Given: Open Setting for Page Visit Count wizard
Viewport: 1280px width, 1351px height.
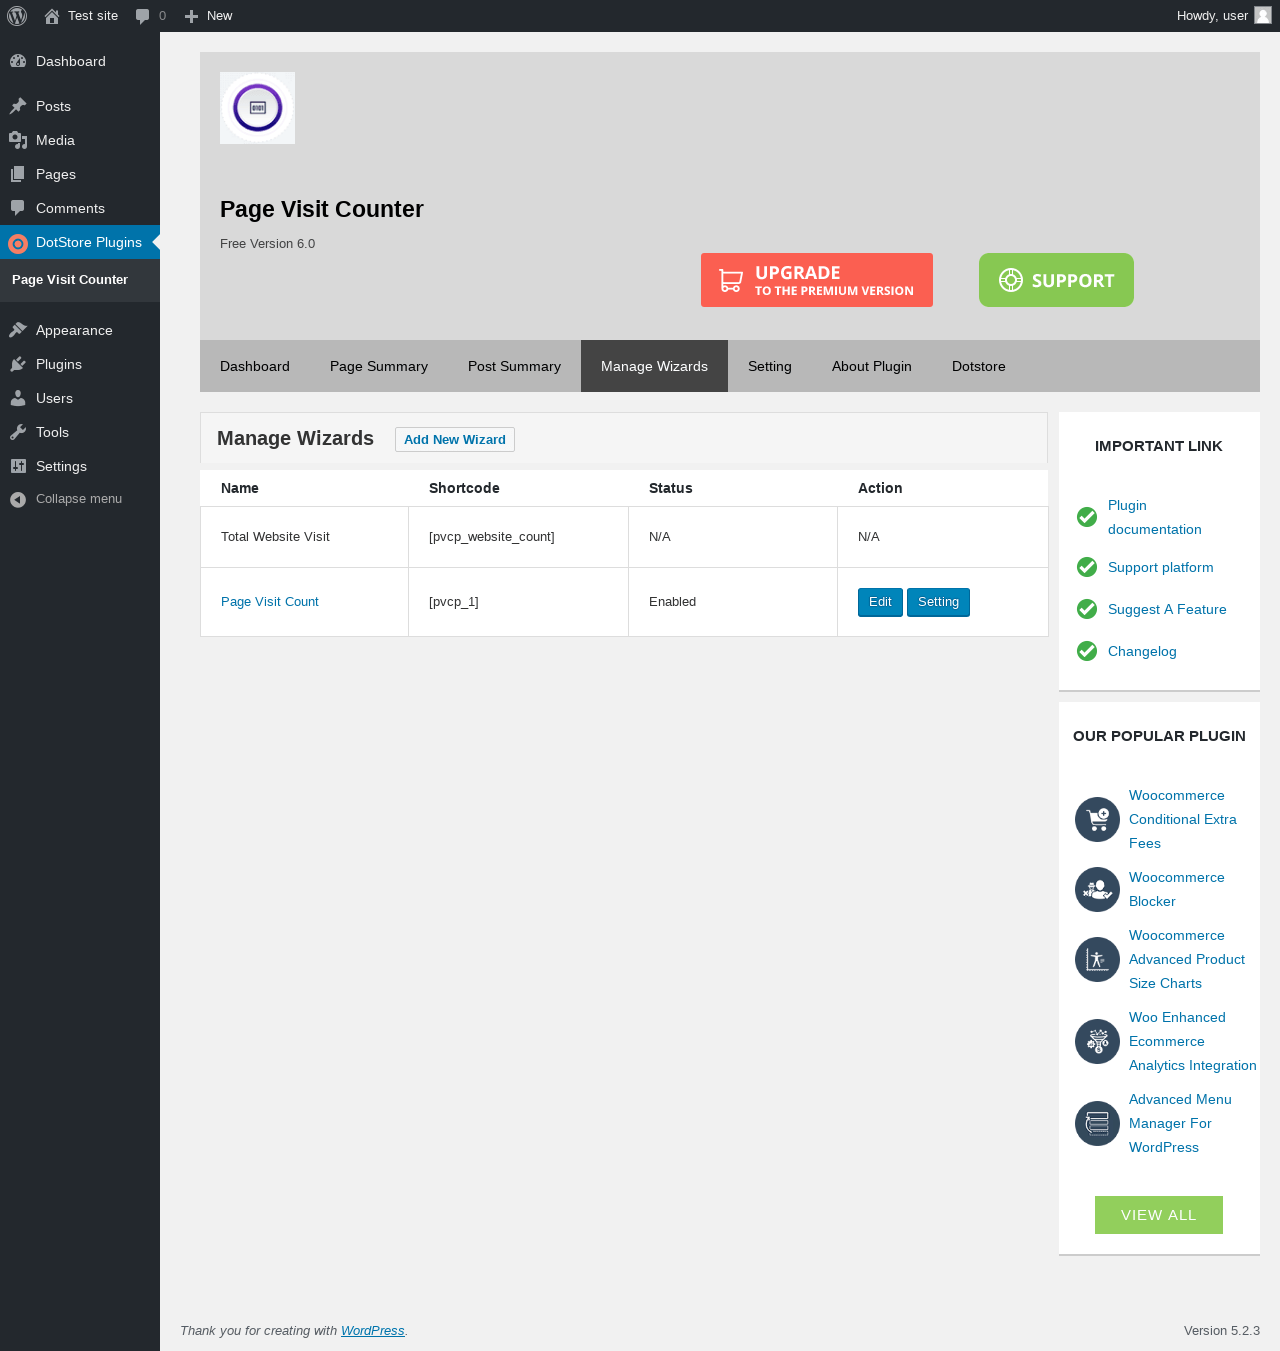Looking at the screenshot, I should 938,602.
